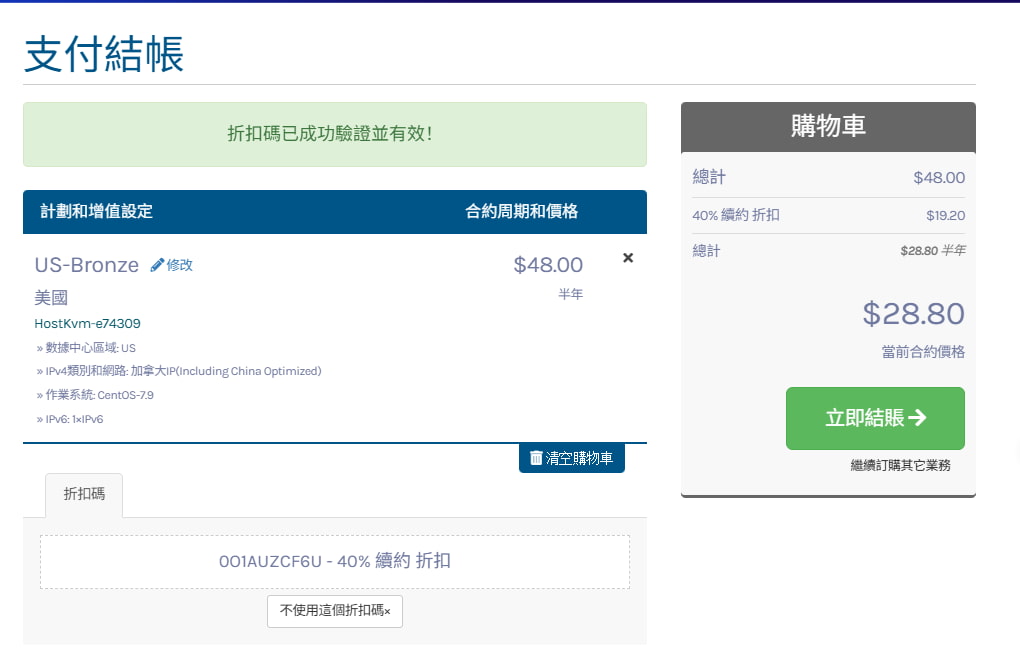Click the HostKvm-e74309 hostname label
The height and width of the screenshot is (664, 1020).
click(x=87, y=323)
